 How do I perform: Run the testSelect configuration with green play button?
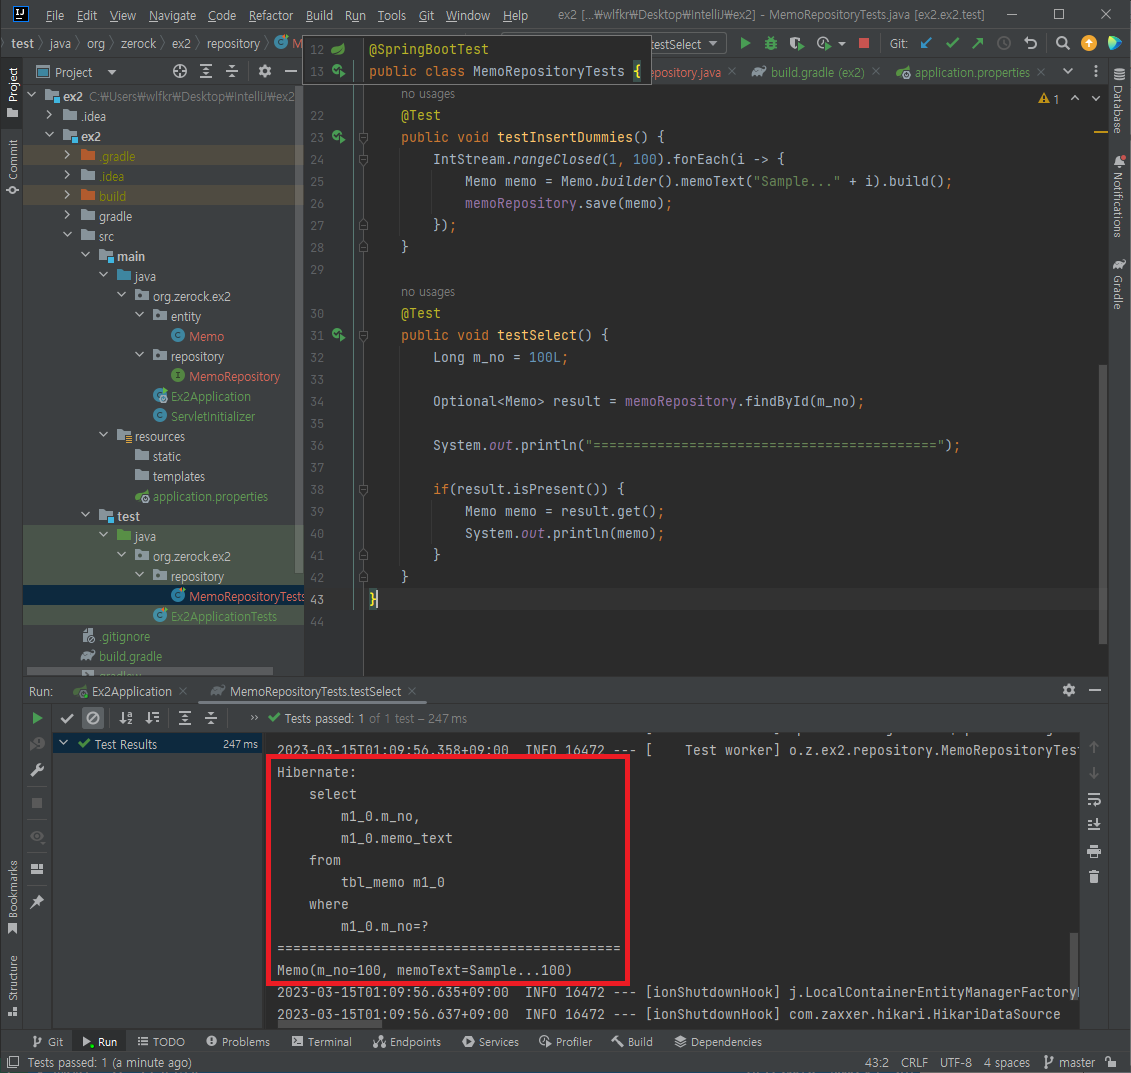coord(745,43)
